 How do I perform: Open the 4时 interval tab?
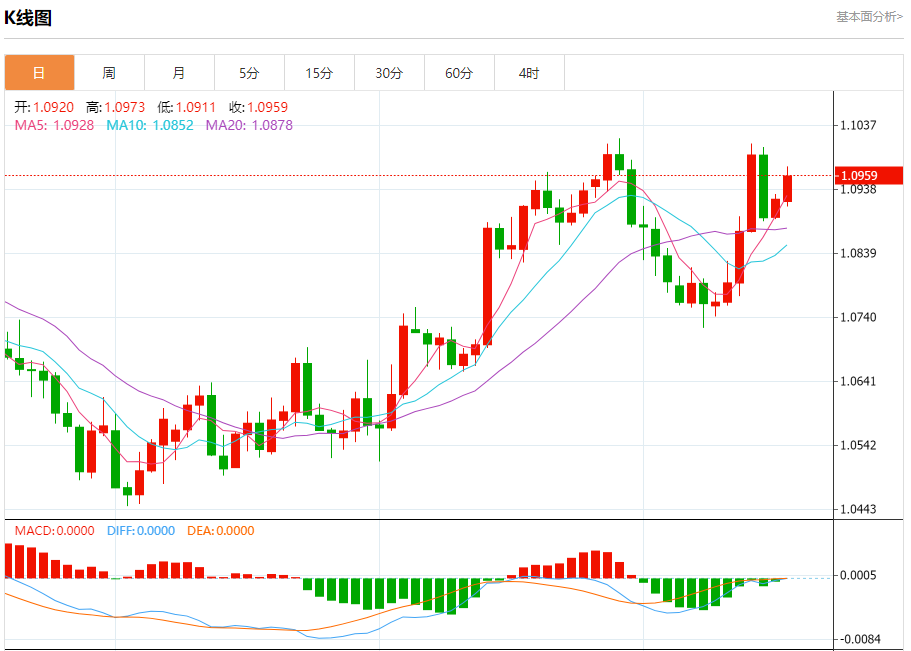(x=529, y=73)
